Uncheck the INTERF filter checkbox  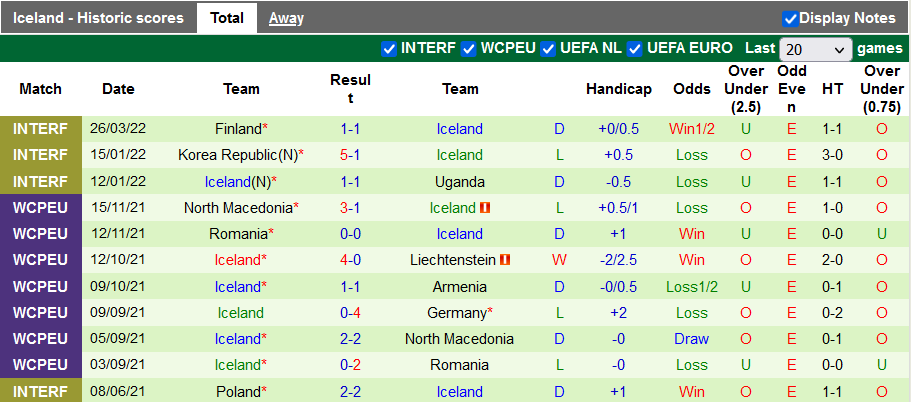point(389,48)
